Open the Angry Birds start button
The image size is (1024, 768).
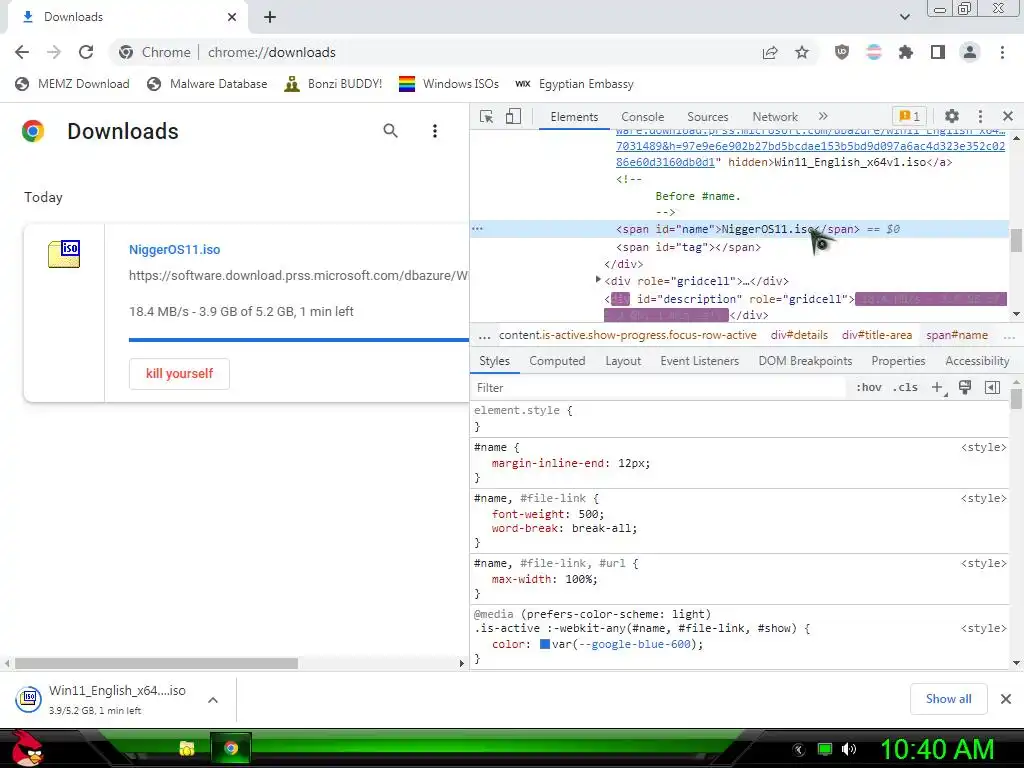click(27, 748)
